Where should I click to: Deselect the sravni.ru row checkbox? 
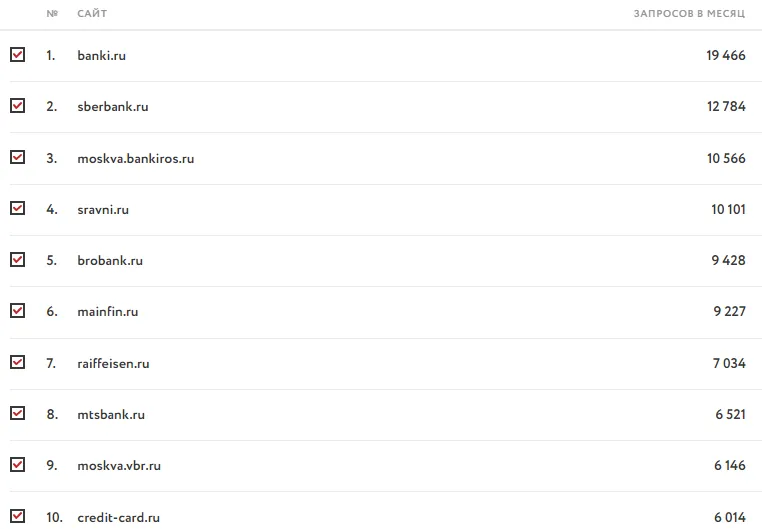click(x=17, y=208)
